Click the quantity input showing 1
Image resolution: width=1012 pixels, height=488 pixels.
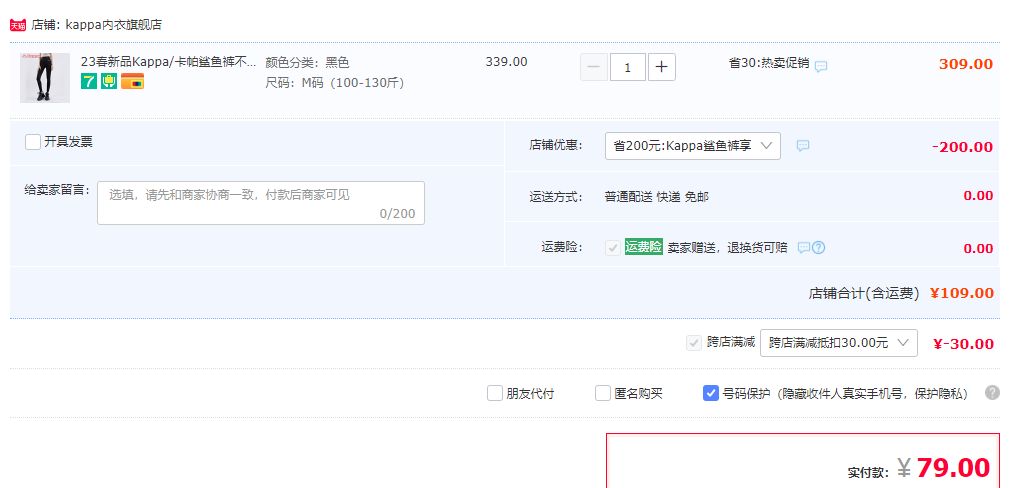627,66
